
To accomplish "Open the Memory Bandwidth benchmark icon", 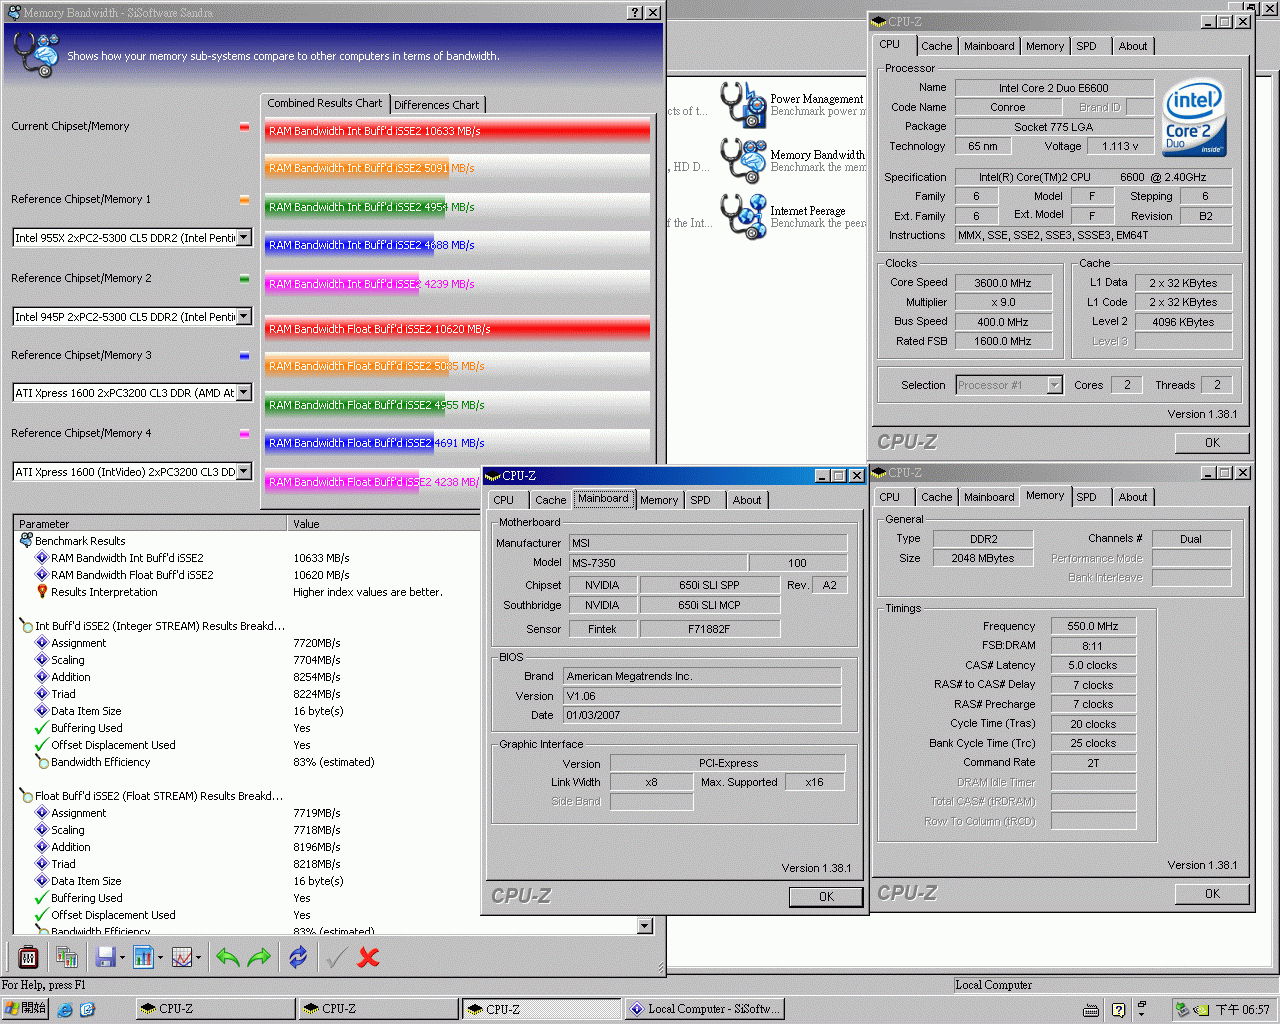I will pyautogui.click(x=743, y=160).
